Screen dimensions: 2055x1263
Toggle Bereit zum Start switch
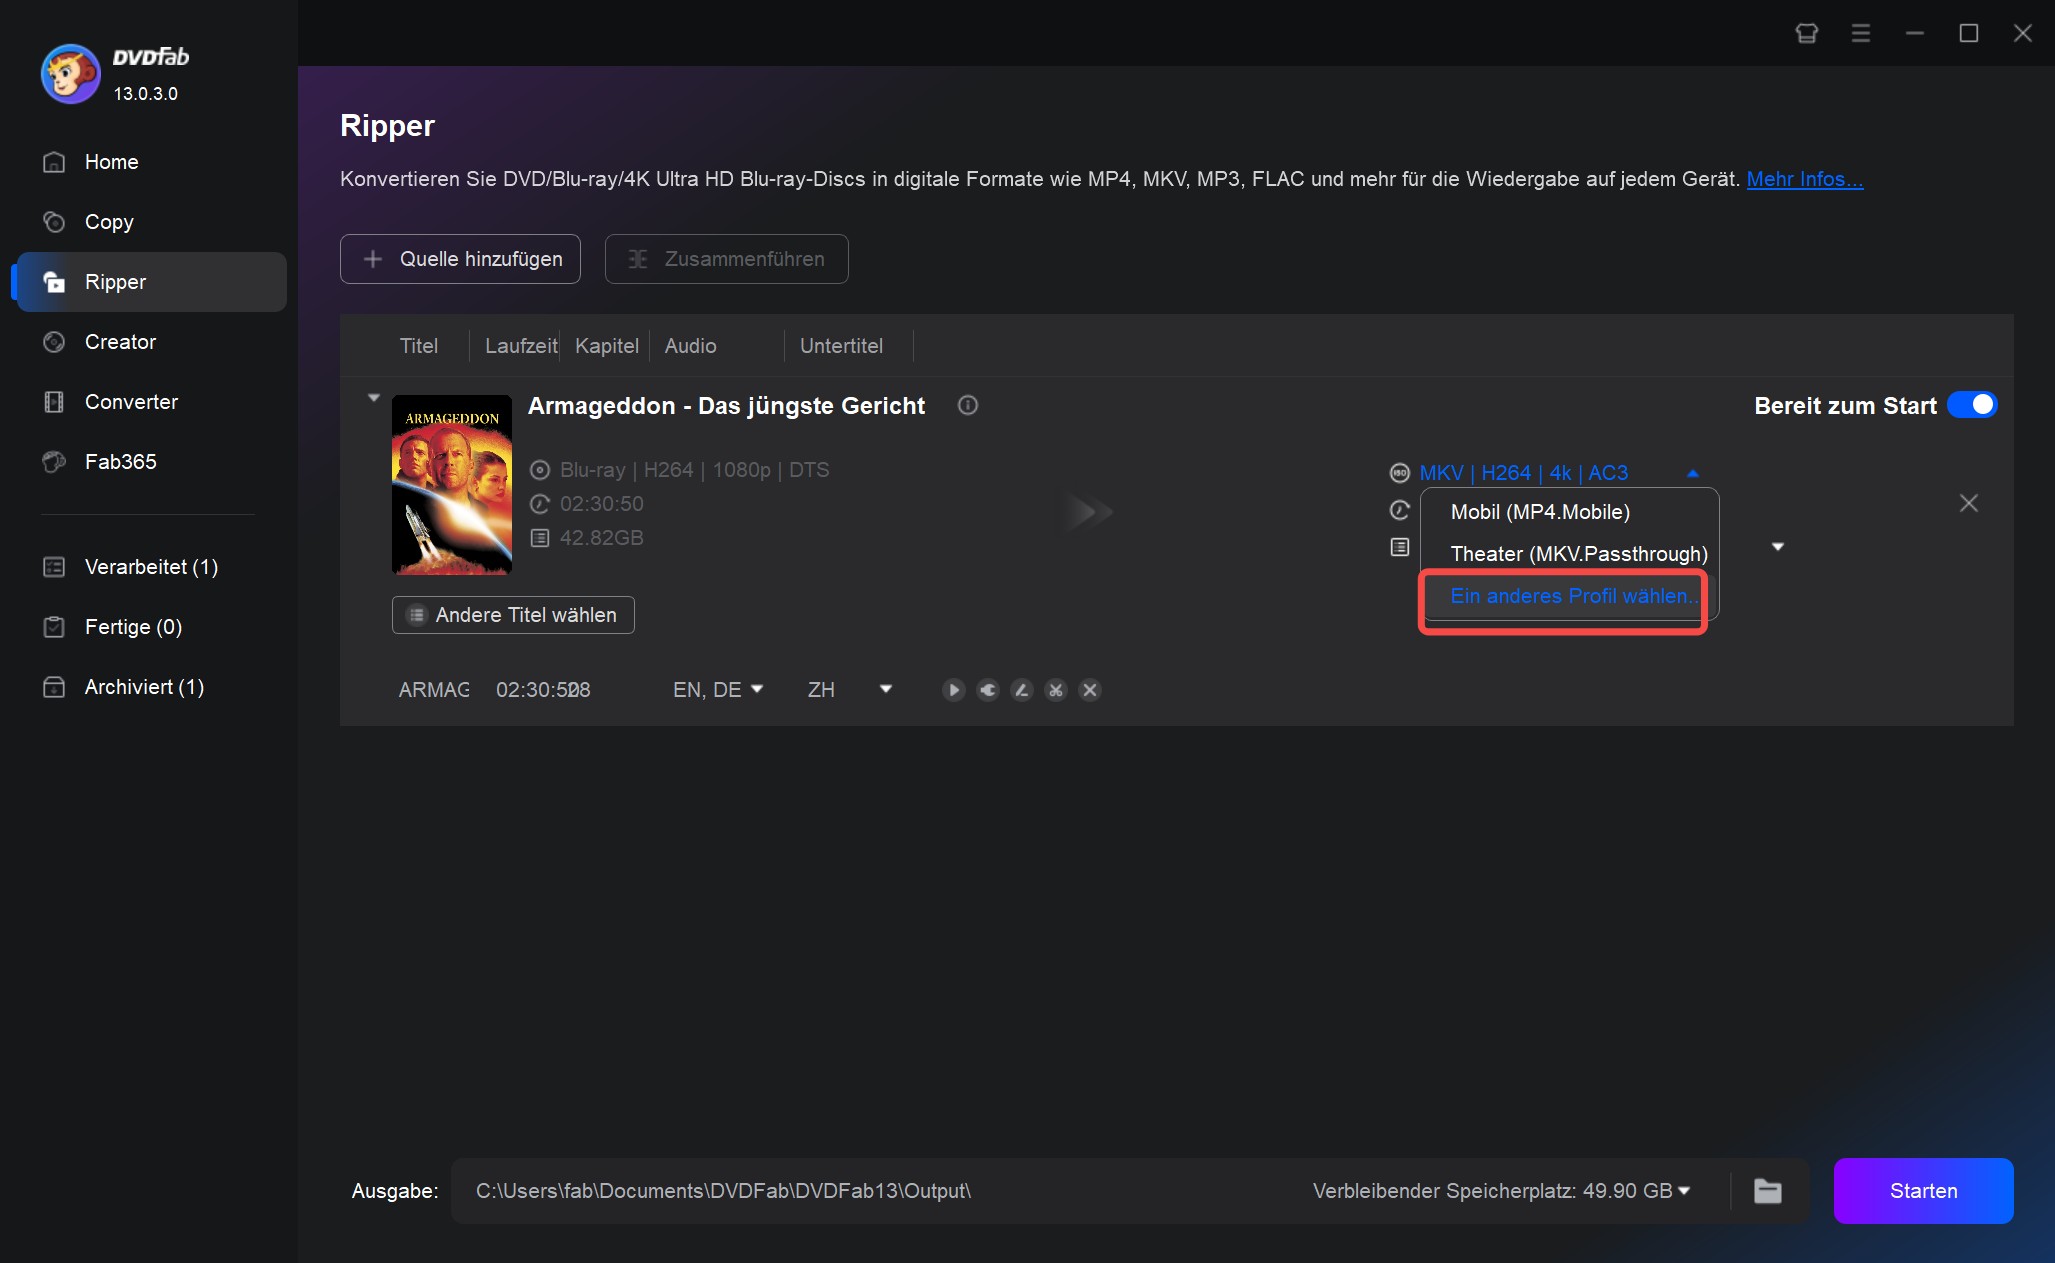coord(1972,405)
